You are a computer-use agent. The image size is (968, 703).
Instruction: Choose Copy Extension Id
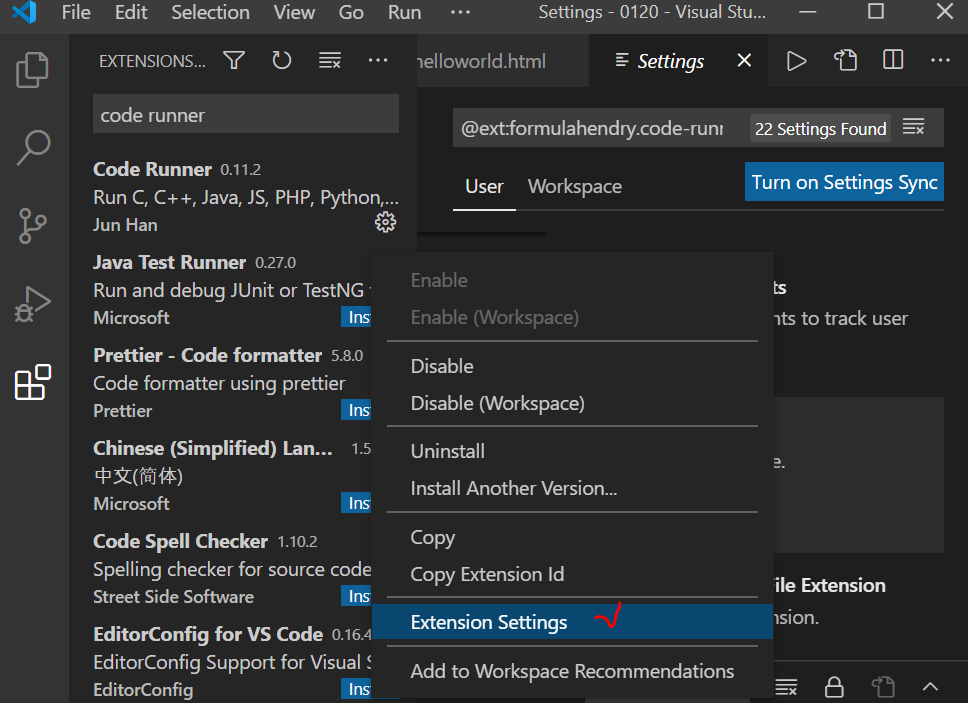click(572, 575)
